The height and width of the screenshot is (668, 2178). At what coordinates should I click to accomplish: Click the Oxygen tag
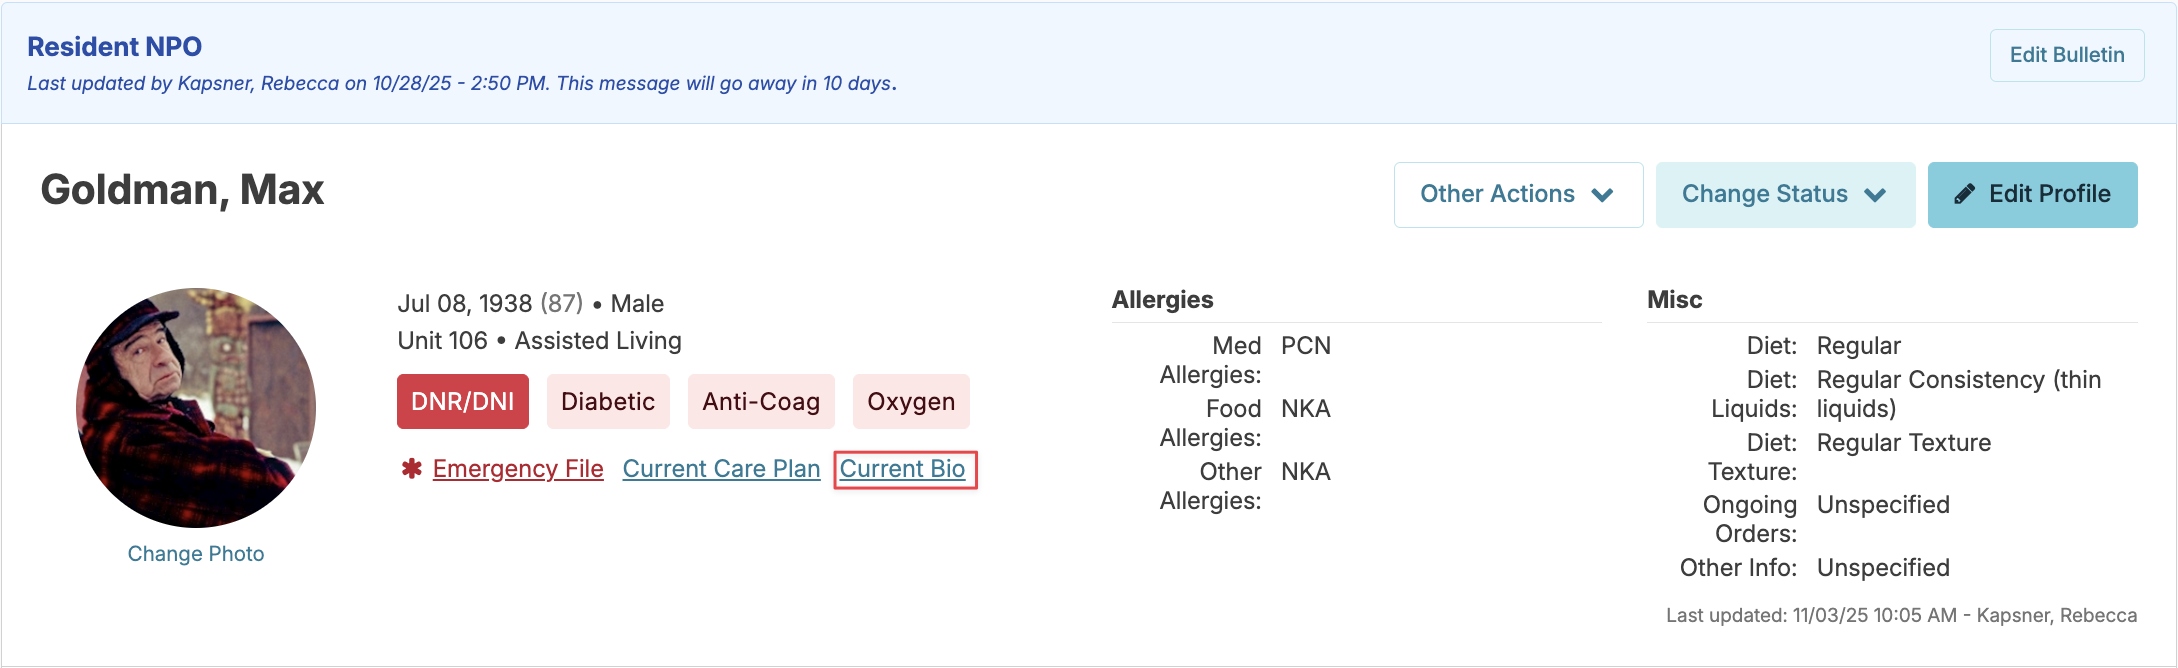[911, 401]
